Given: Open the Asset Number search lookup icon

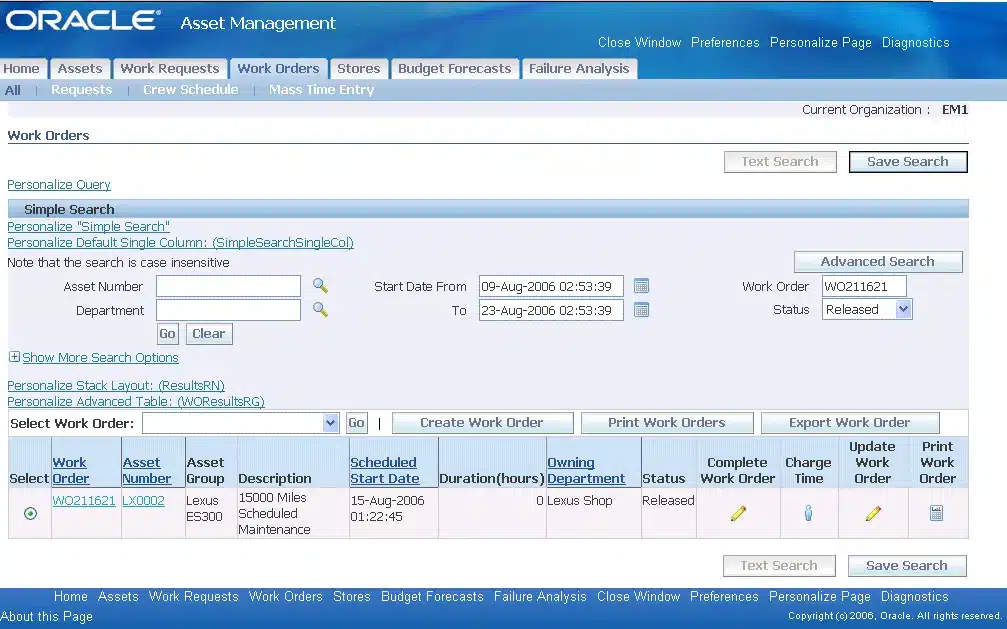Looking at the screenshot, I should pyautogui.click(x=319, y=286).
